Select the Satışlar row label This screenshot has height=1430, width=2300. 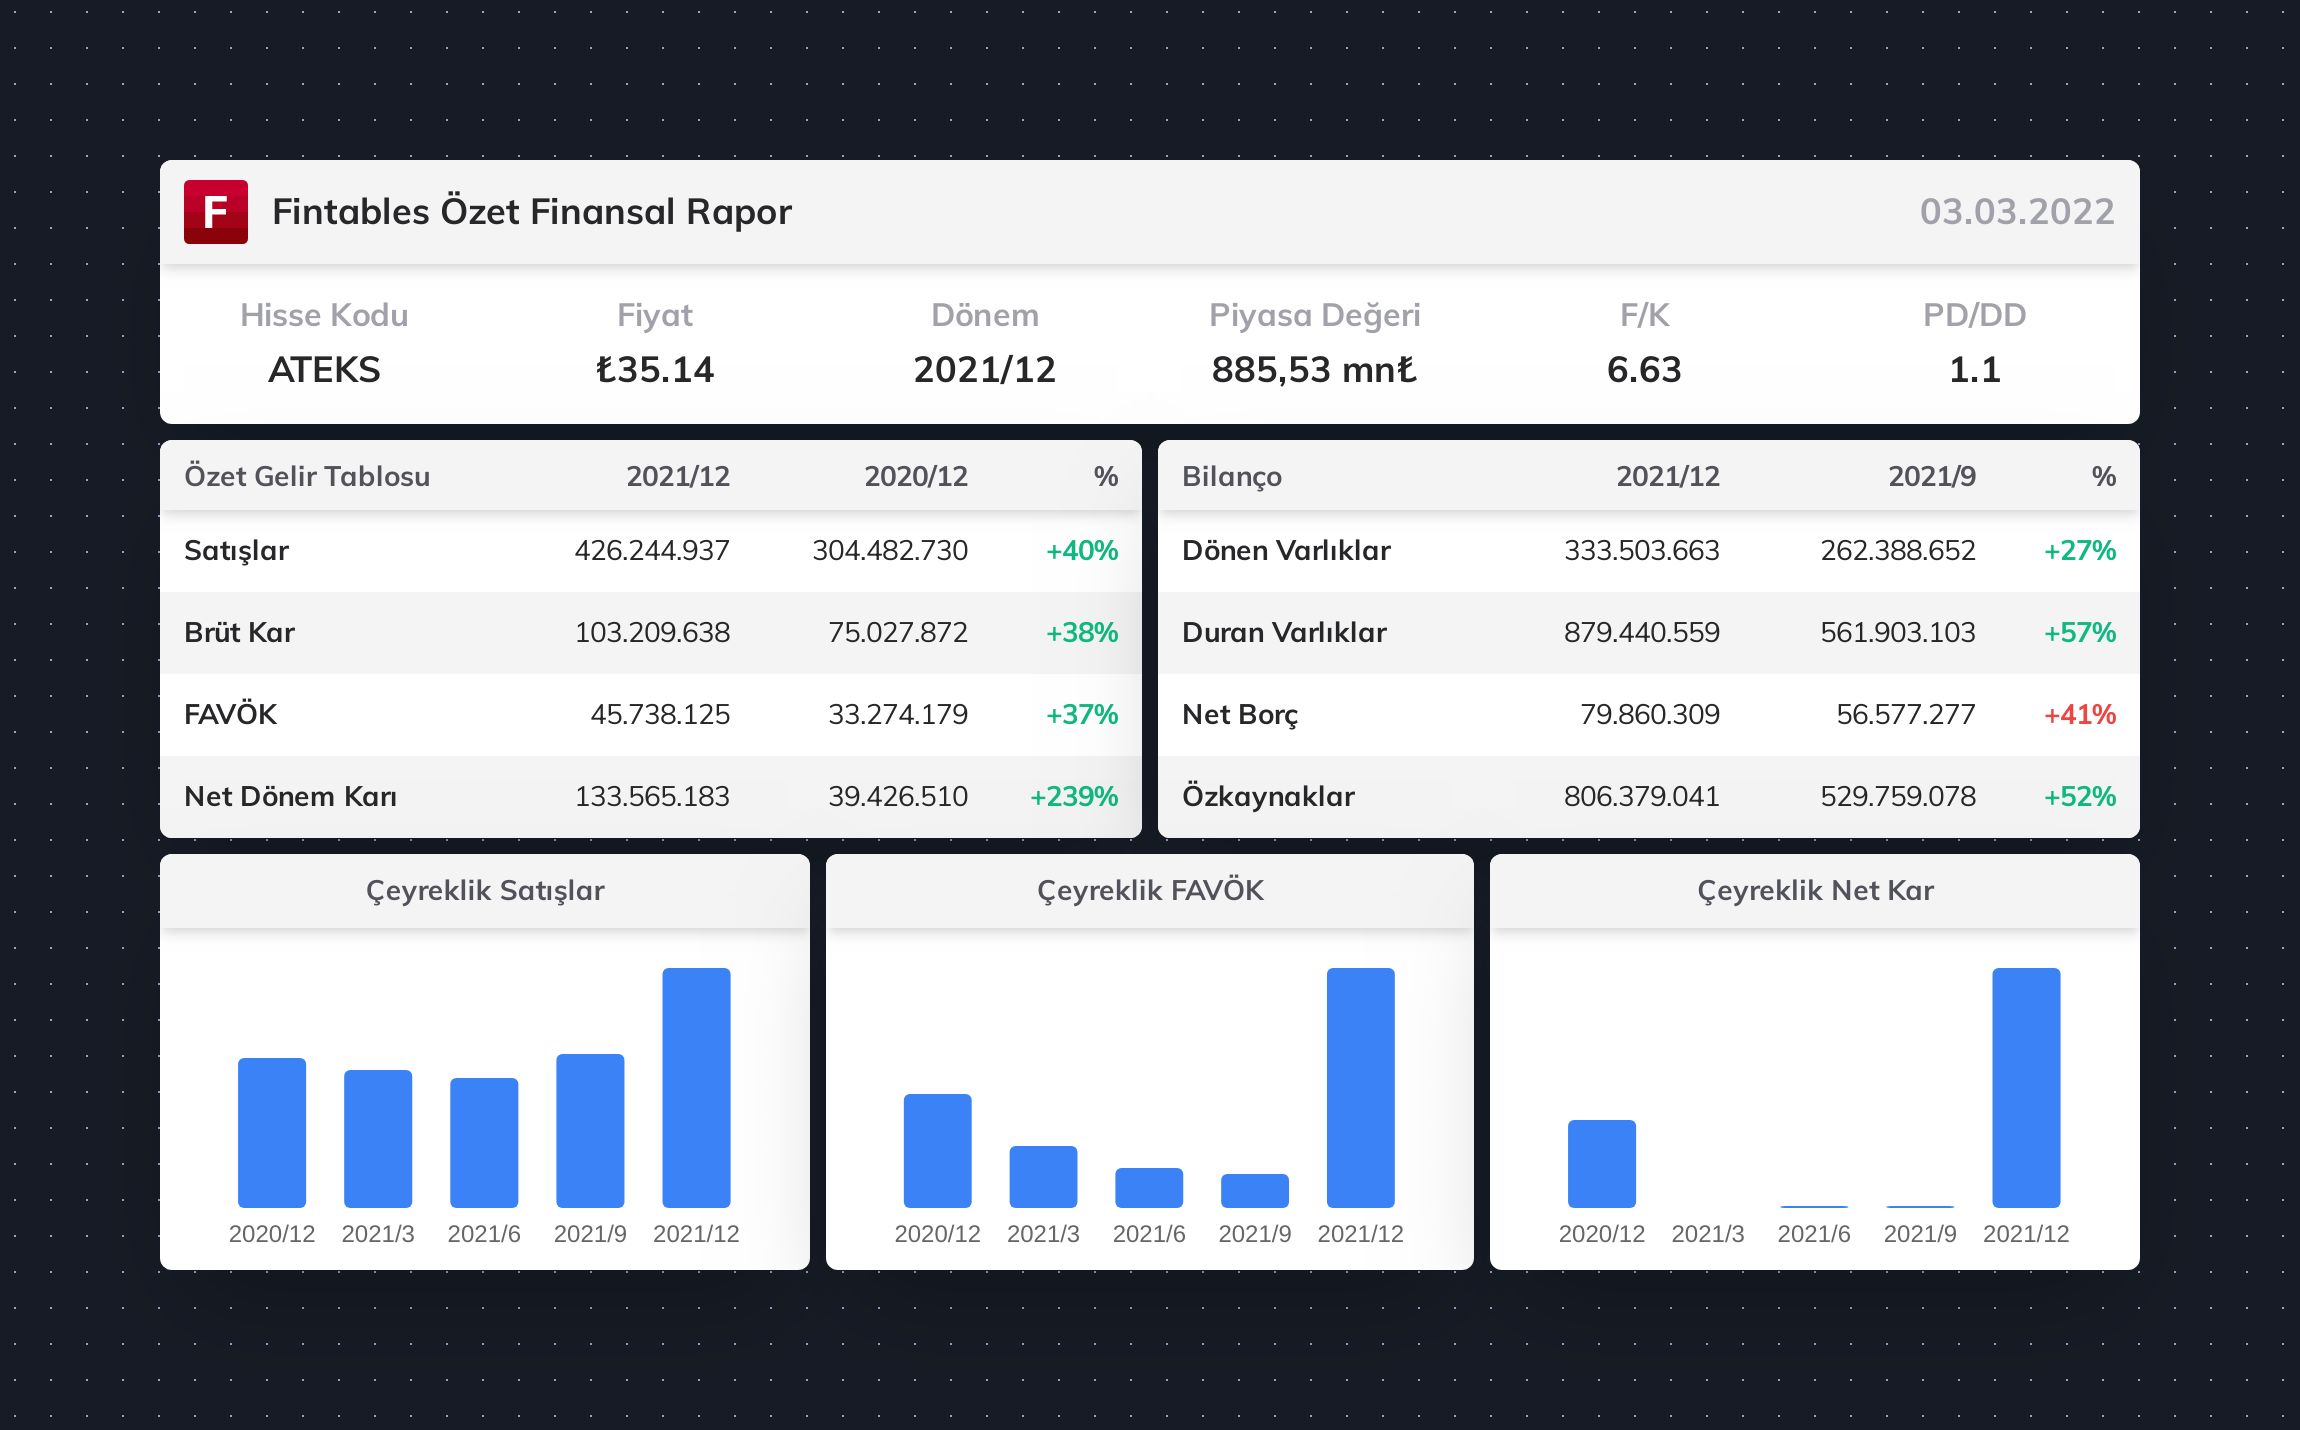tap(236, 551)
